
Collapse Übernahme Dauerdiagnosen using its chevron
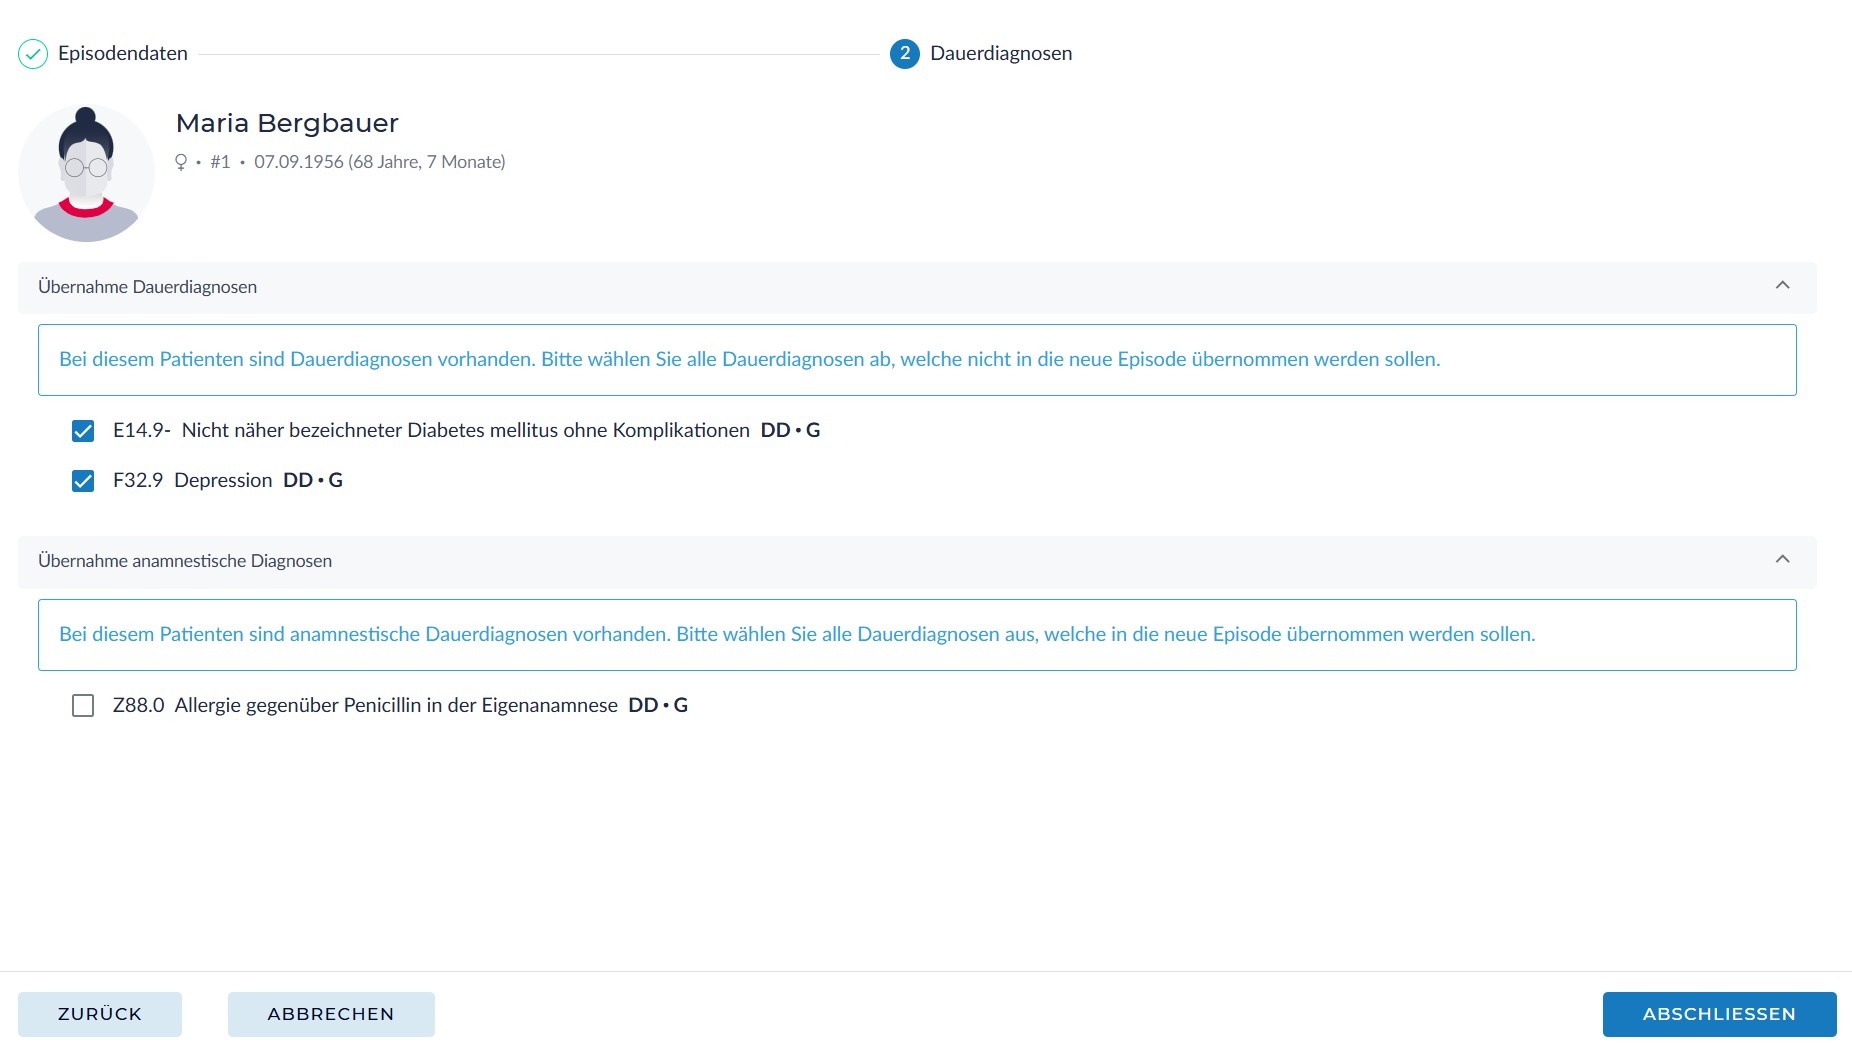(x=1782, y=286)
